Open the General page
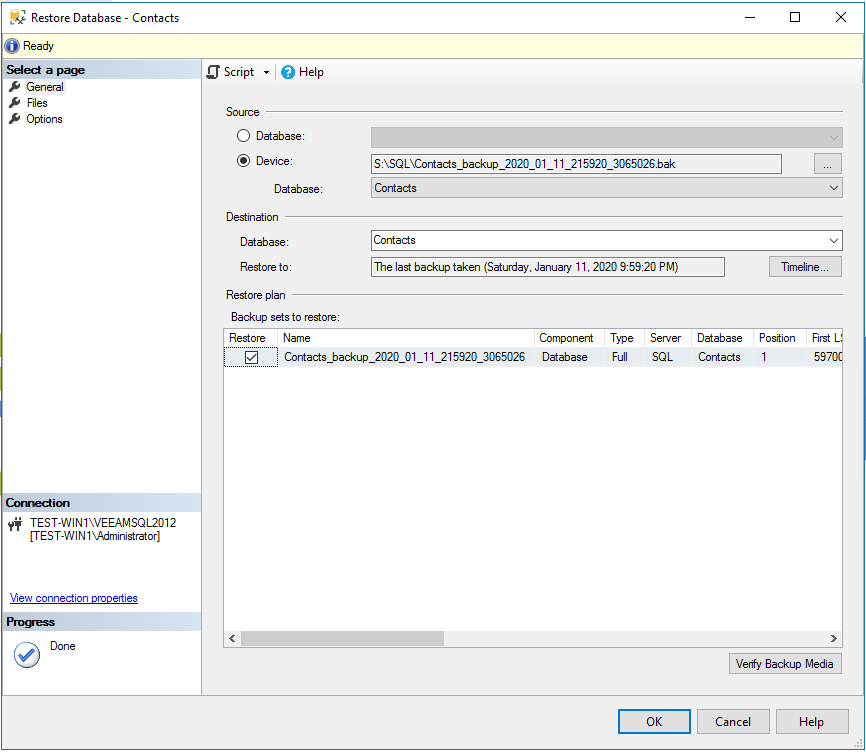The height and width of the screenshot is (752, 866). pyautogui.click(x=45, y=87)
